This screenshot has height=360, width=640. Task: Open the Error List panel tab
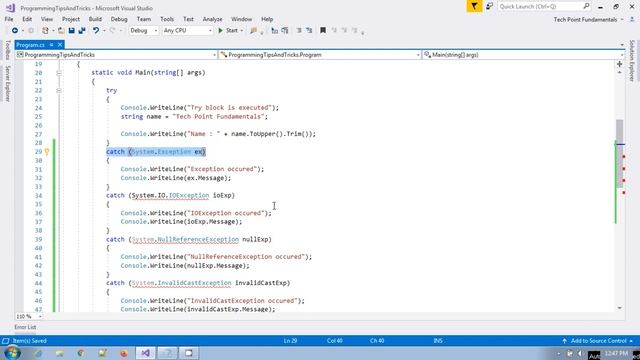tap(25, 327)
